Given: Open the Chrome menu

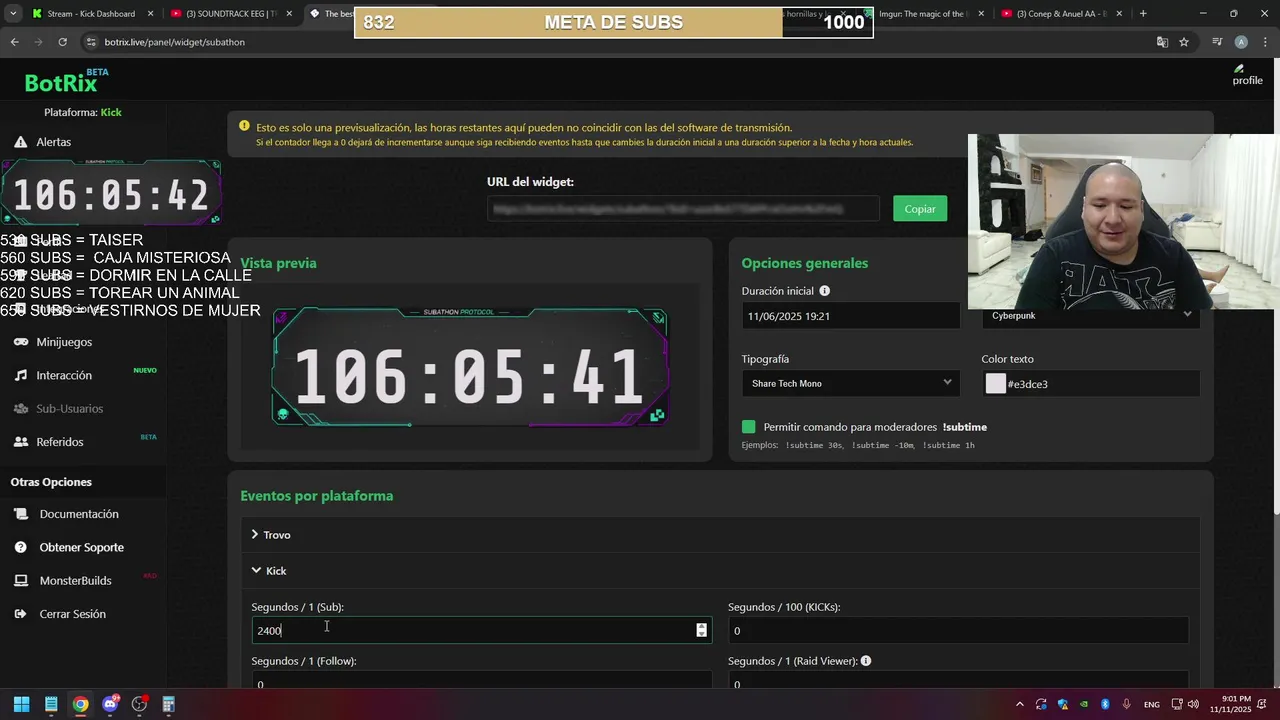Looking at the screenshot, I should 1264,42.
